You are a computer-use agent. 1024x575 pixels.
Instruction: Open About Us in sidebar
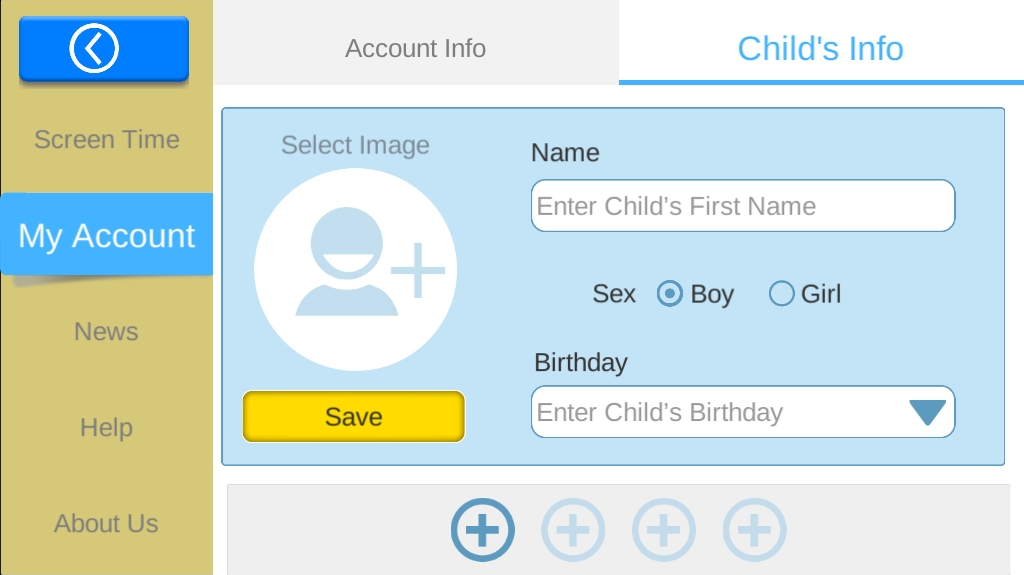(x=106, y=523)
